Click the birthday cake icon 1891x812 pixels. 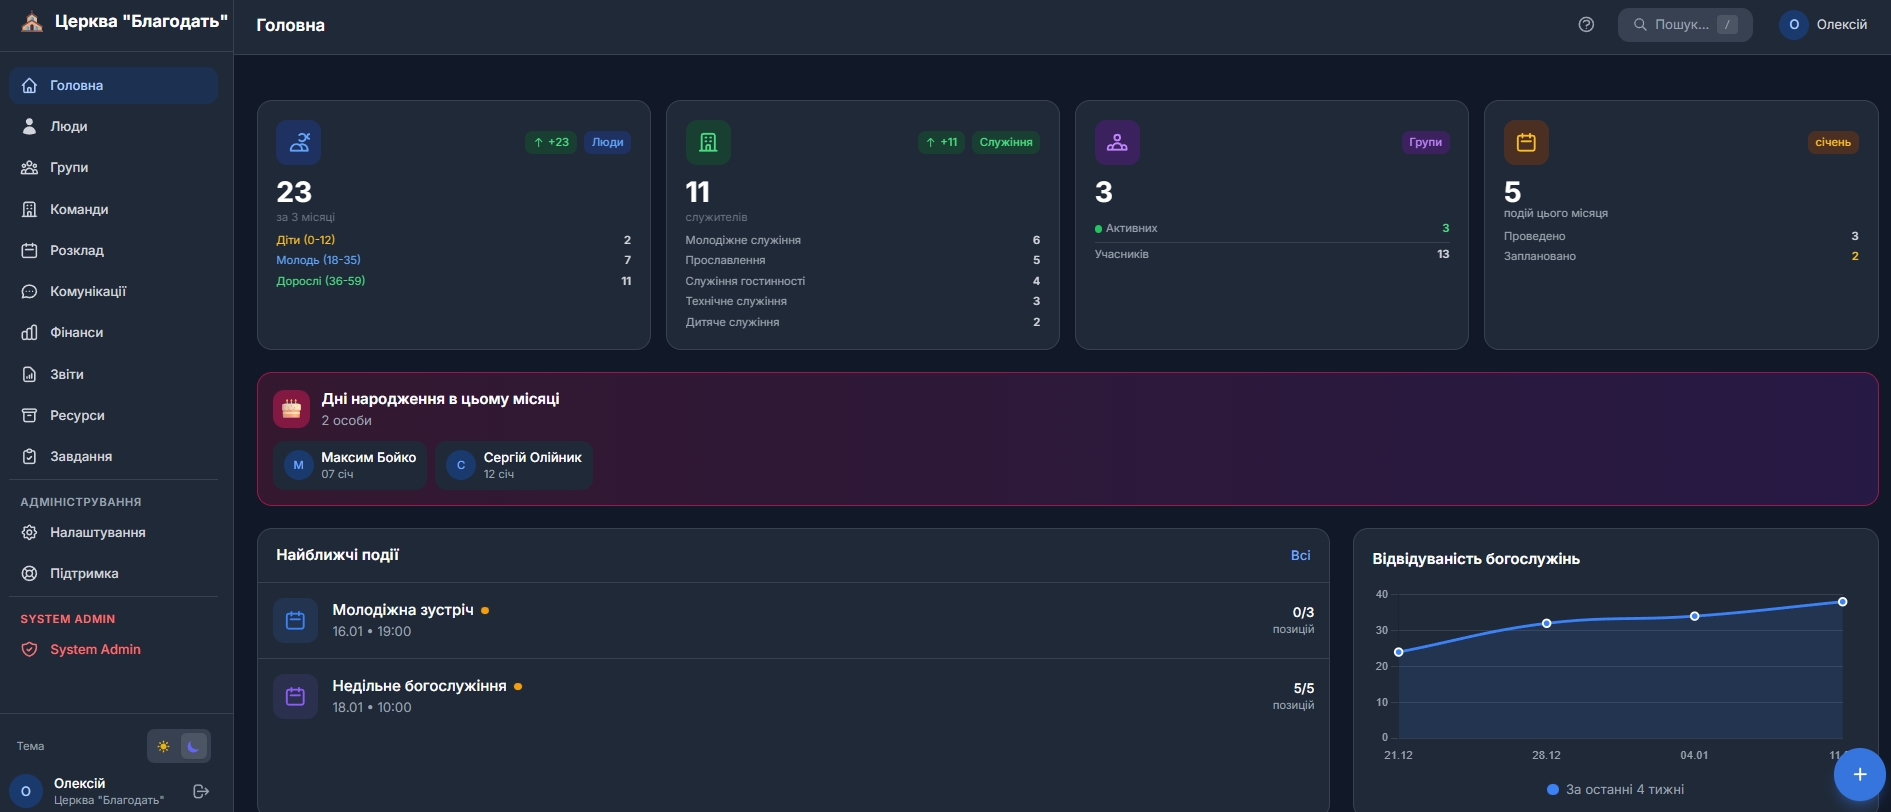[x=291, y=409]
